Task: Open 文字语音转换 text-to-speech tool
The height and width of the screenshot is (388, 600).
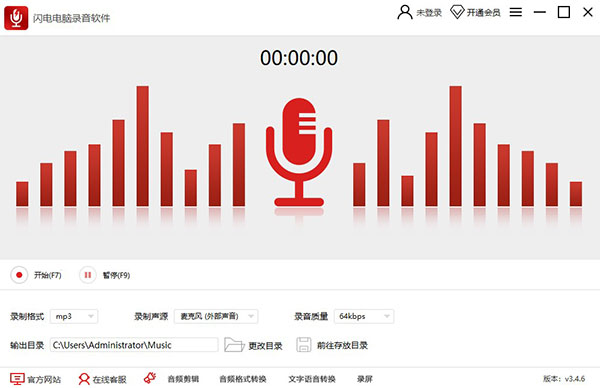Action: point(312,379)
